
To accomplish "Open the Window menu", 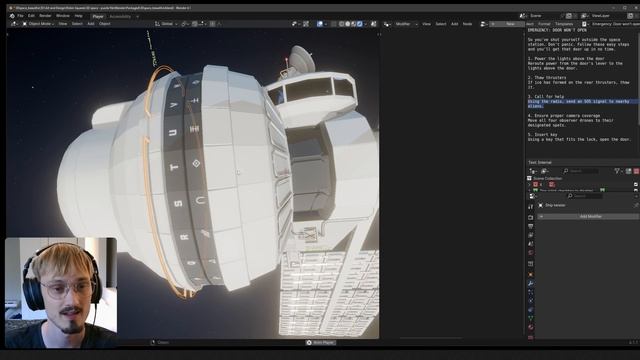I will (x=62, y=16).
